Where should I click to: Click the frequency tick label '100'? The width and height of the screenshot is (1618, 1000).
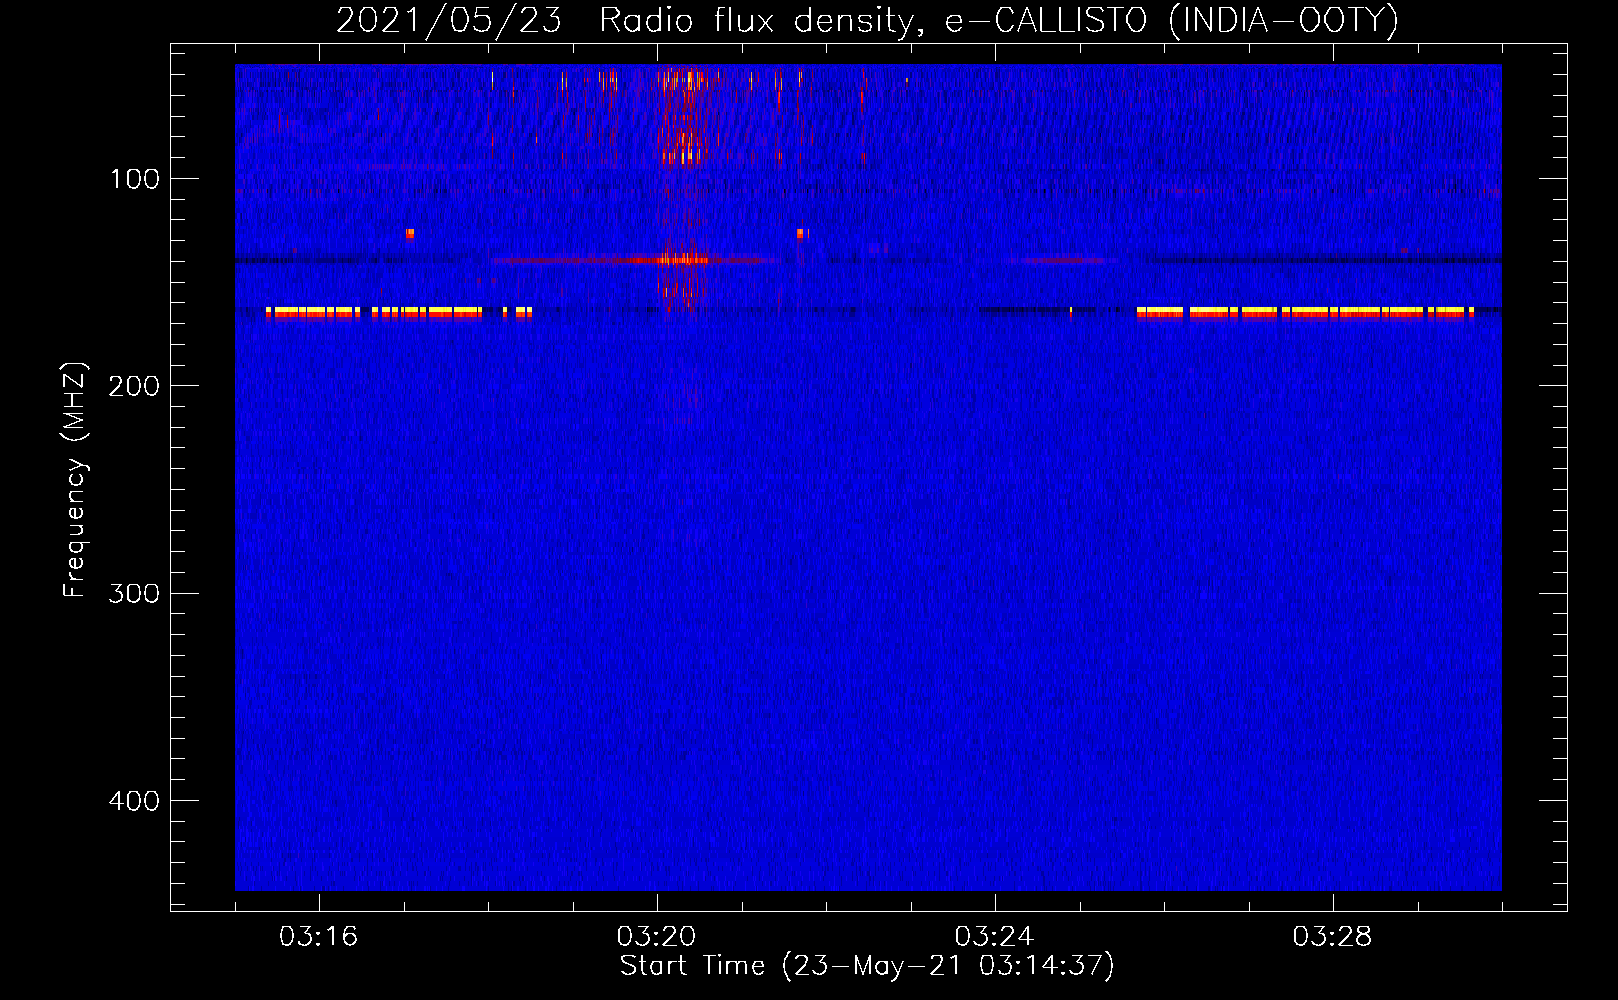[135, 179]
